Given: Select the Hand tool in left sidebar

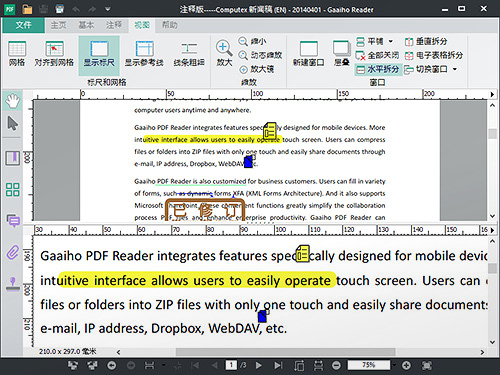Looking at the screenshot, I should point(12,101).
